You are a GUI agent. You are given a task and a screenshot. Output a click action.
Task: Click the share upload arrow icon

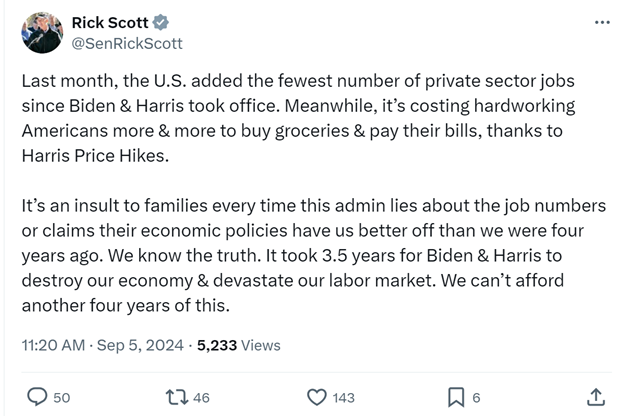pyautogui.click(x=596, y=397)
